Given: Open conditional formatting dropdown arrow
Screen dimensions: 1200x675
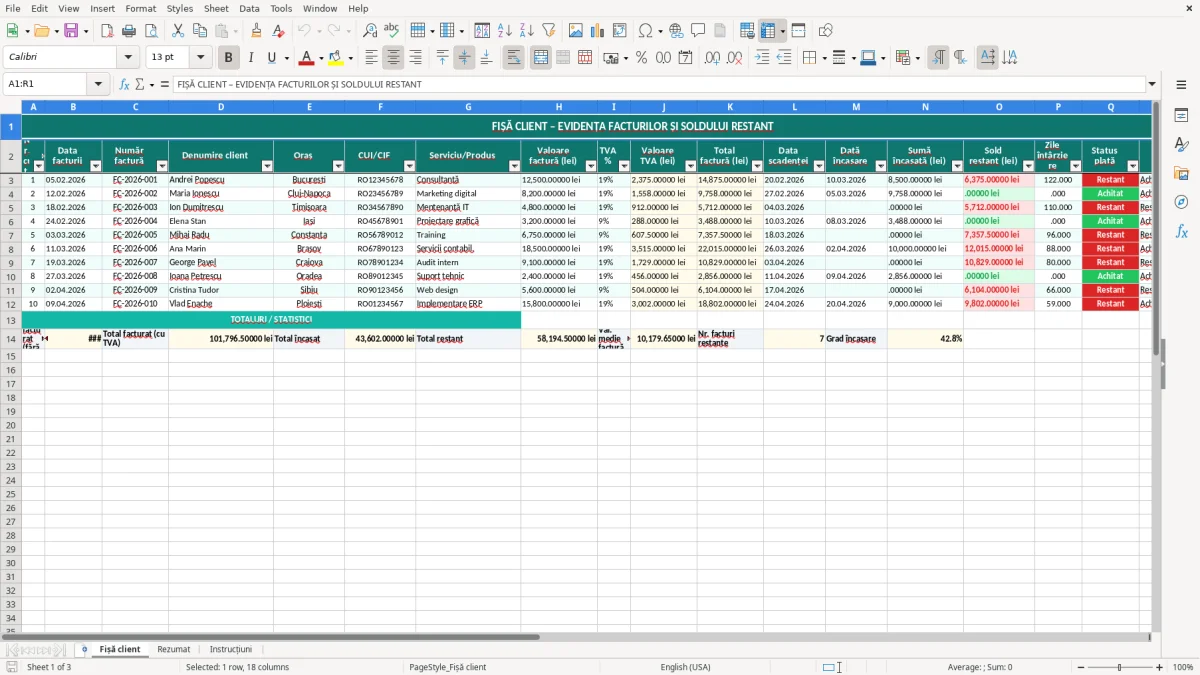Looking at the screenshot, I should pos(917,58).
